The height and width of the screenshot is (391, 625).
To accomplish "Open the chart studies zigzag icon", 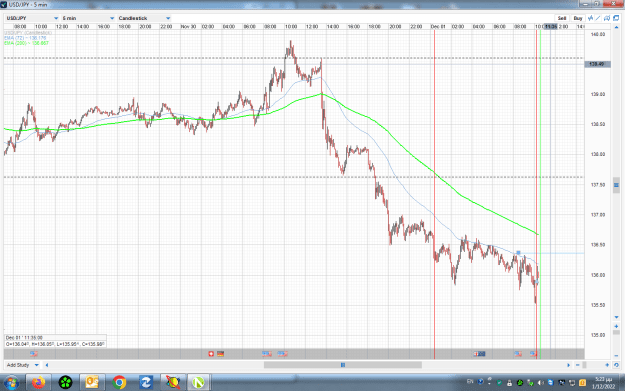I will 590,18.
